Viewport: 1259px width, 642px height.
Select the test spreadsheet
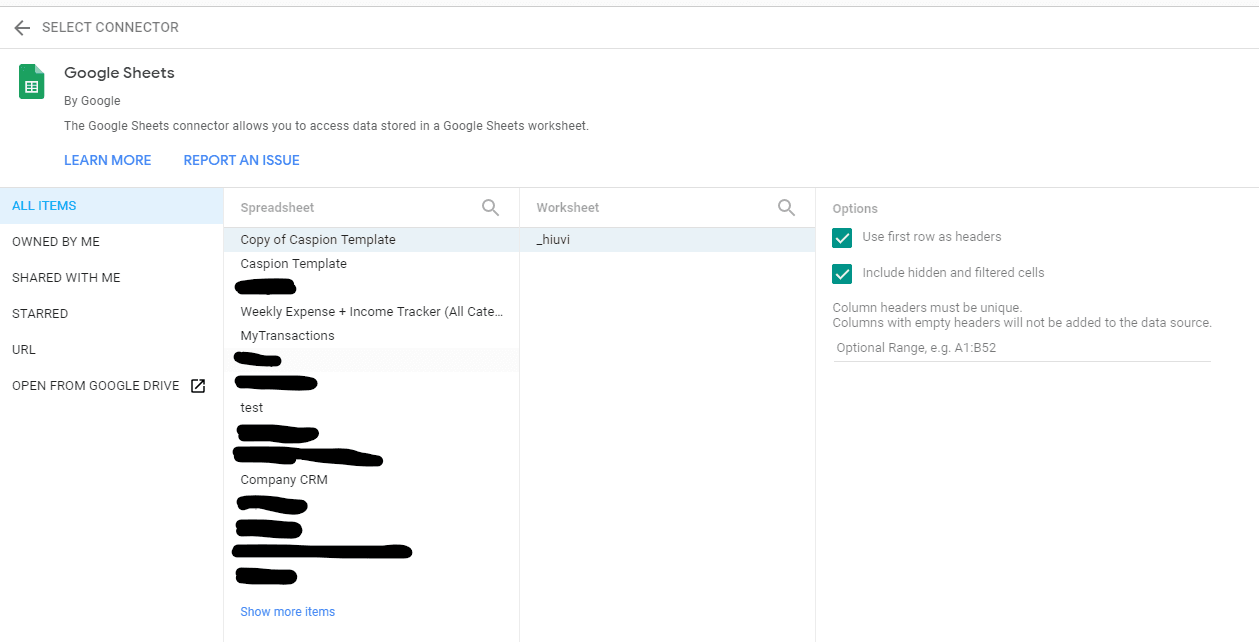coord(371,408)
